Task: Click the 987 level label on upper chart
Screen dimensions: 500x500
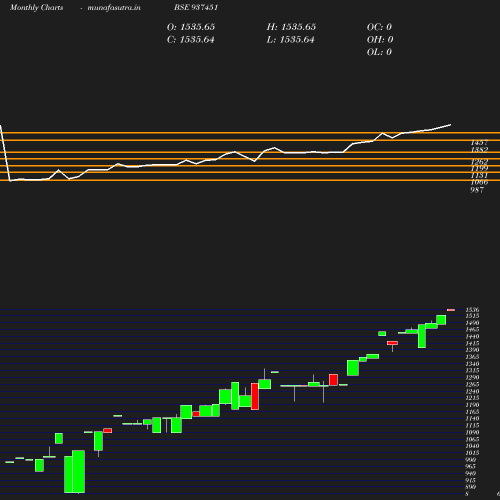Action: click(x=477, y=190)
